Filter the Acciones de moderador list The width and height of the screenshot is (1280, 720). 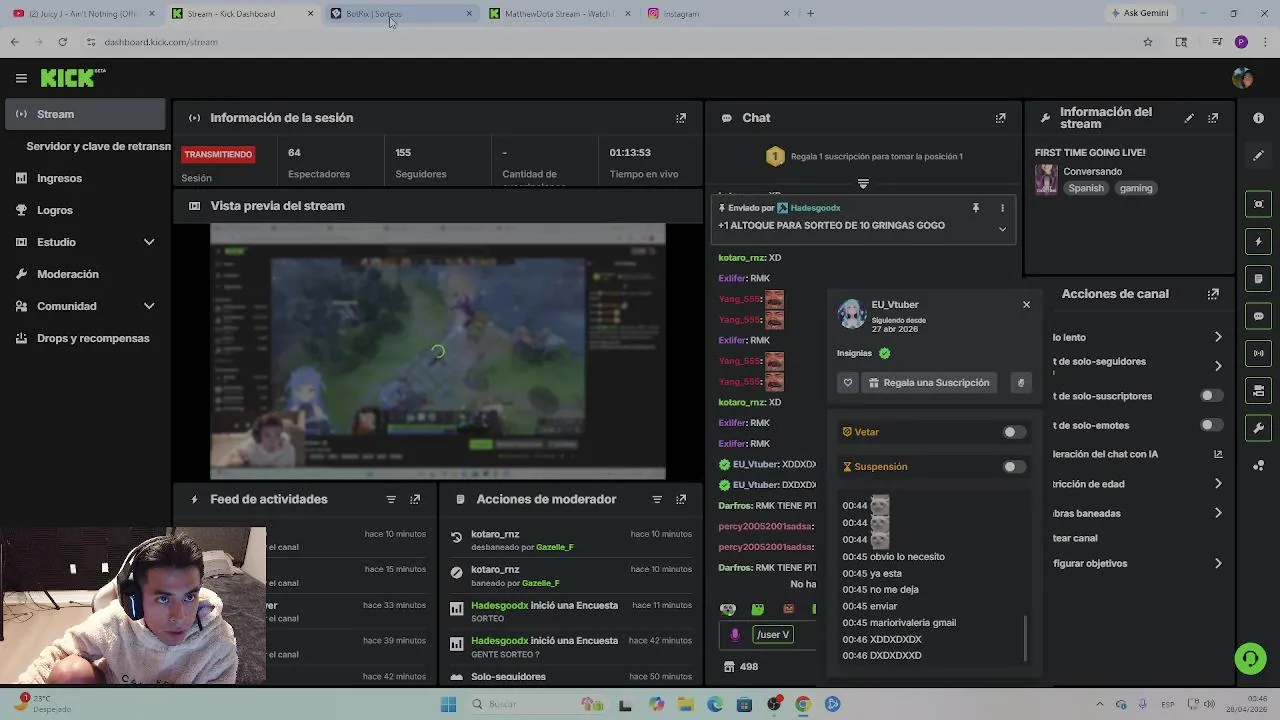coord(657,499)
